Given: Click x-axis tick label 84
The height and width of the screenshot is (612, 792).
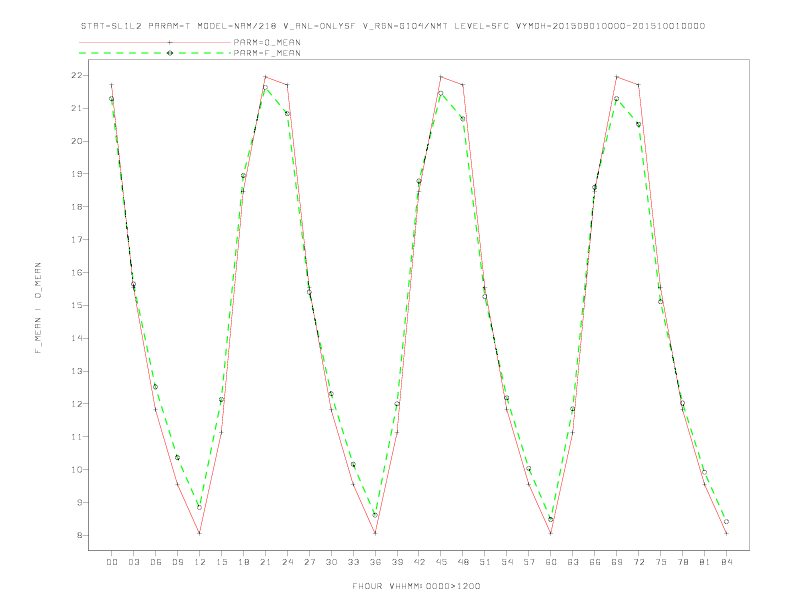Looking at the screenshot, I should (726, 562).
